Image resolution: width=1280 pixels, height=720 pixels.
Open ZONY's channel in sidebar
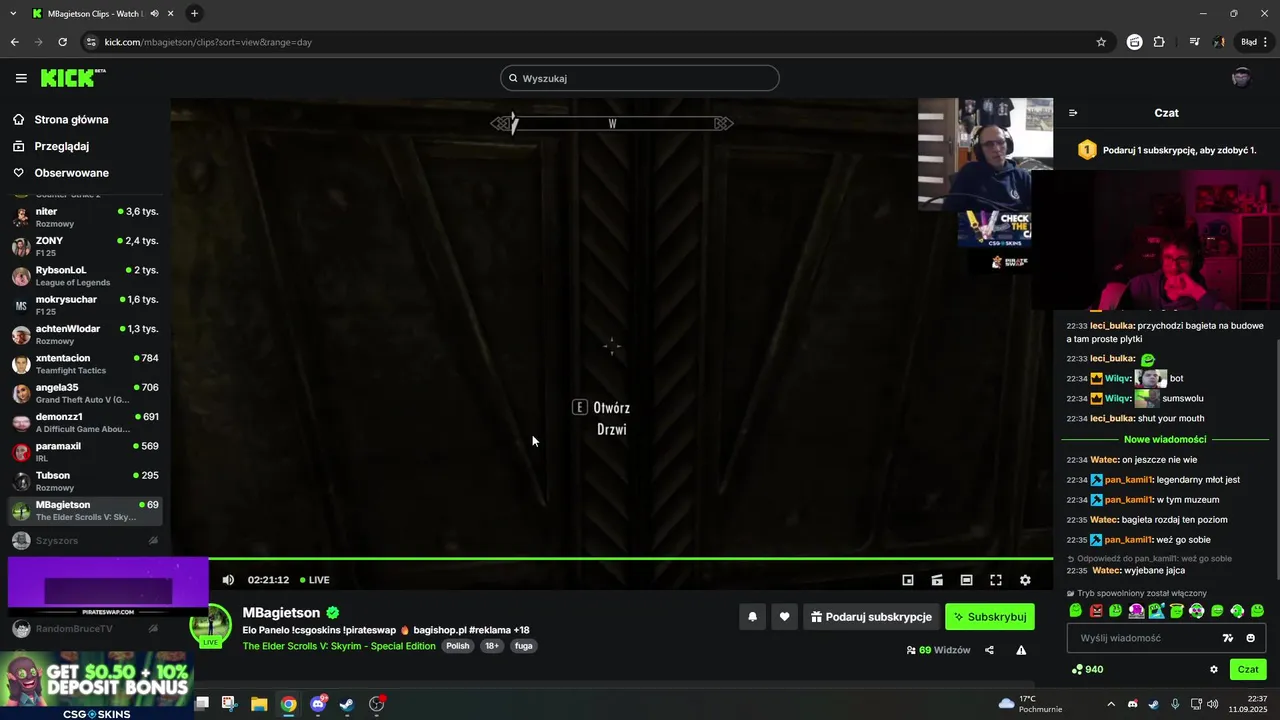84,246
